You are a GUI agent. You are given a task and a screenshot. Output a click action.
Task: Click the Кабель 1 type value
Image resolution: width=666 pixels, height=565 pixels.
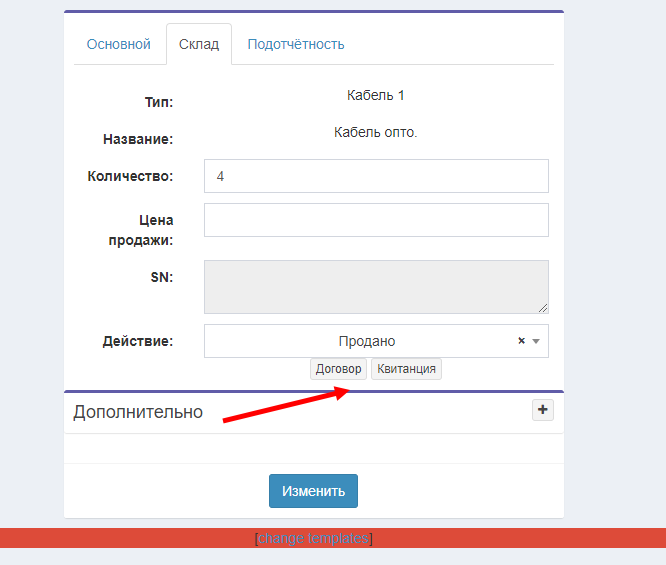(375, 96)
